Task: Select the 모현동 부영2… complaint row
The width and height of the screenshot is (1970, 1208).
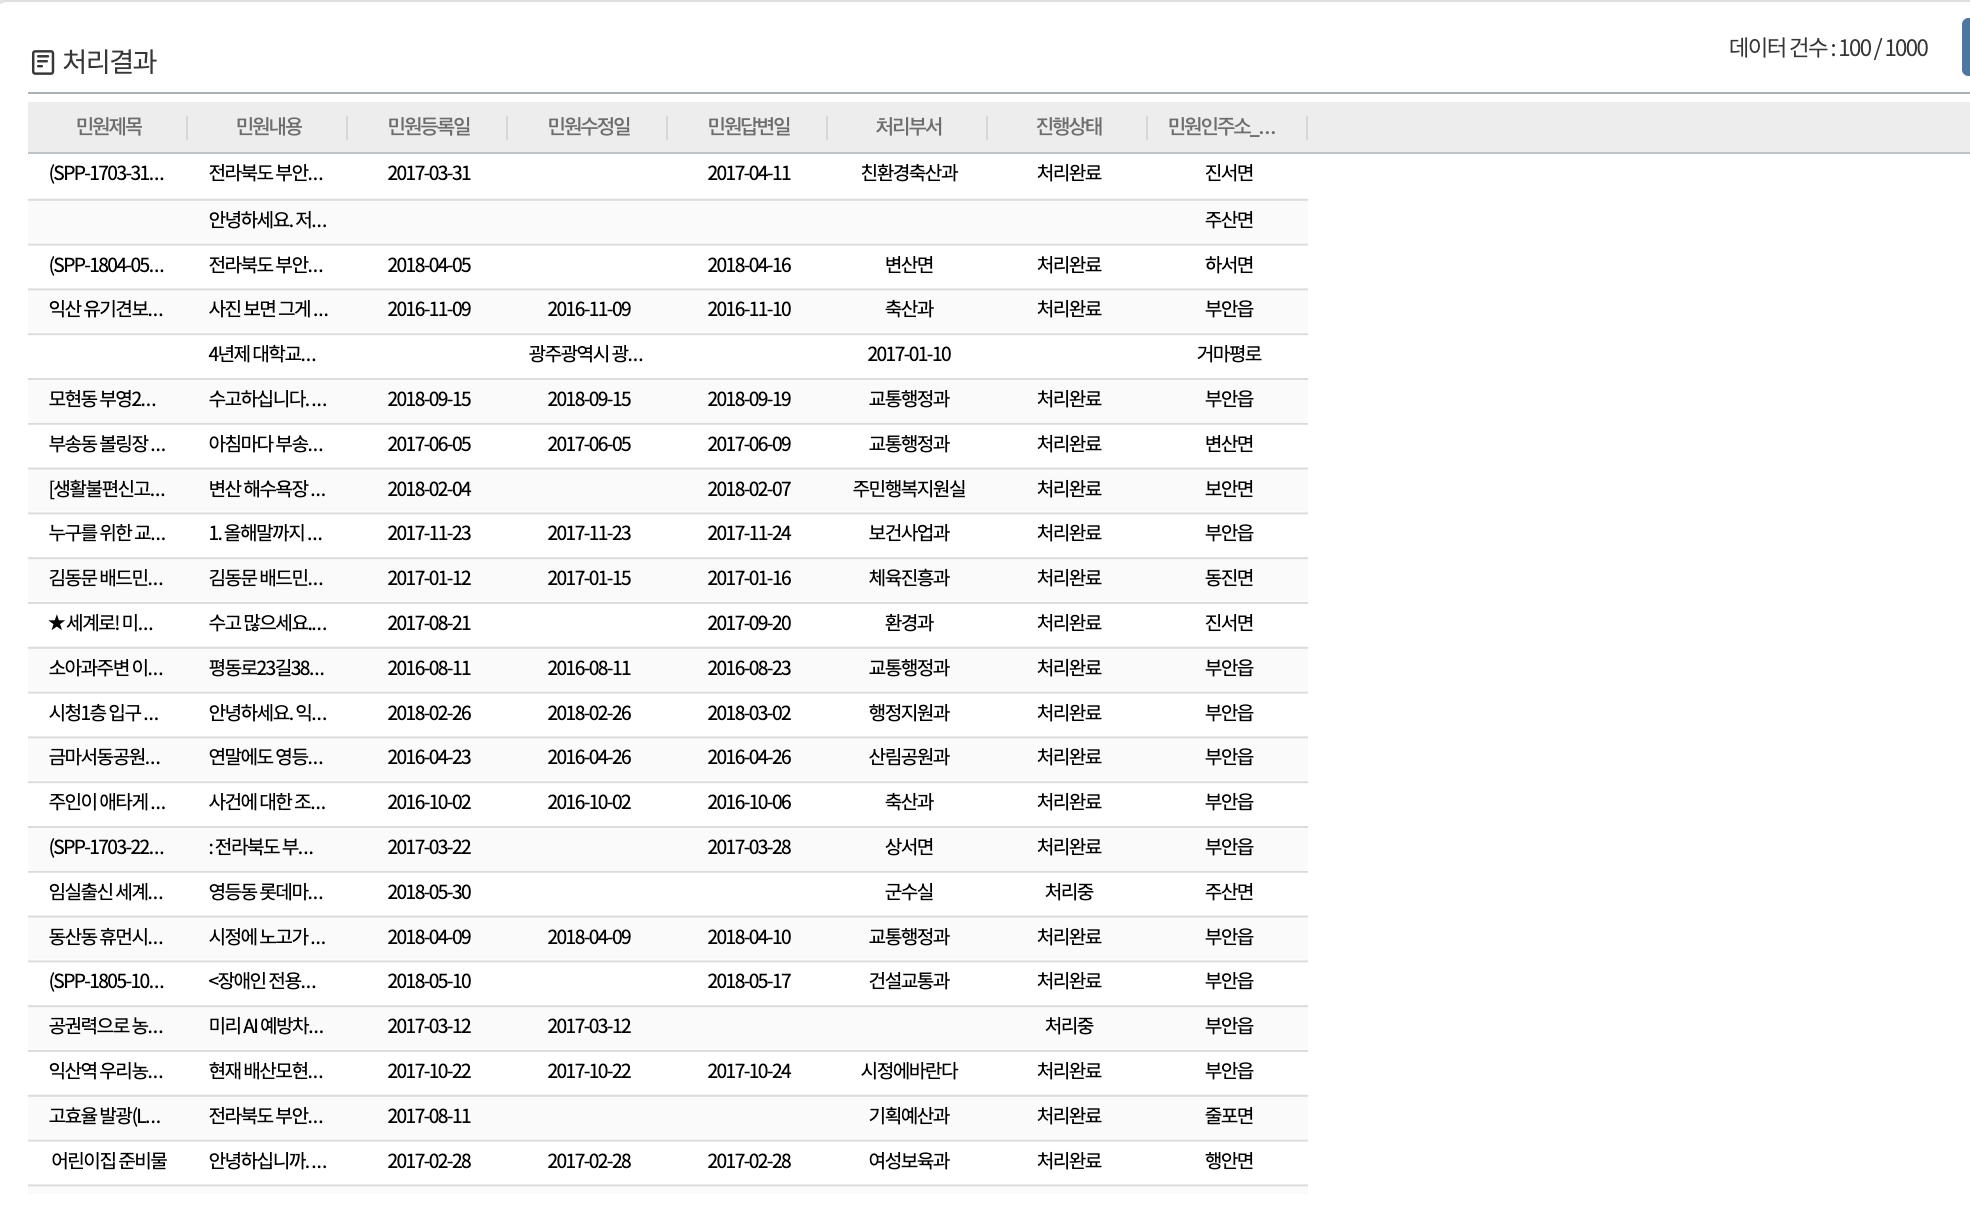Action: (x=102, y=400)
